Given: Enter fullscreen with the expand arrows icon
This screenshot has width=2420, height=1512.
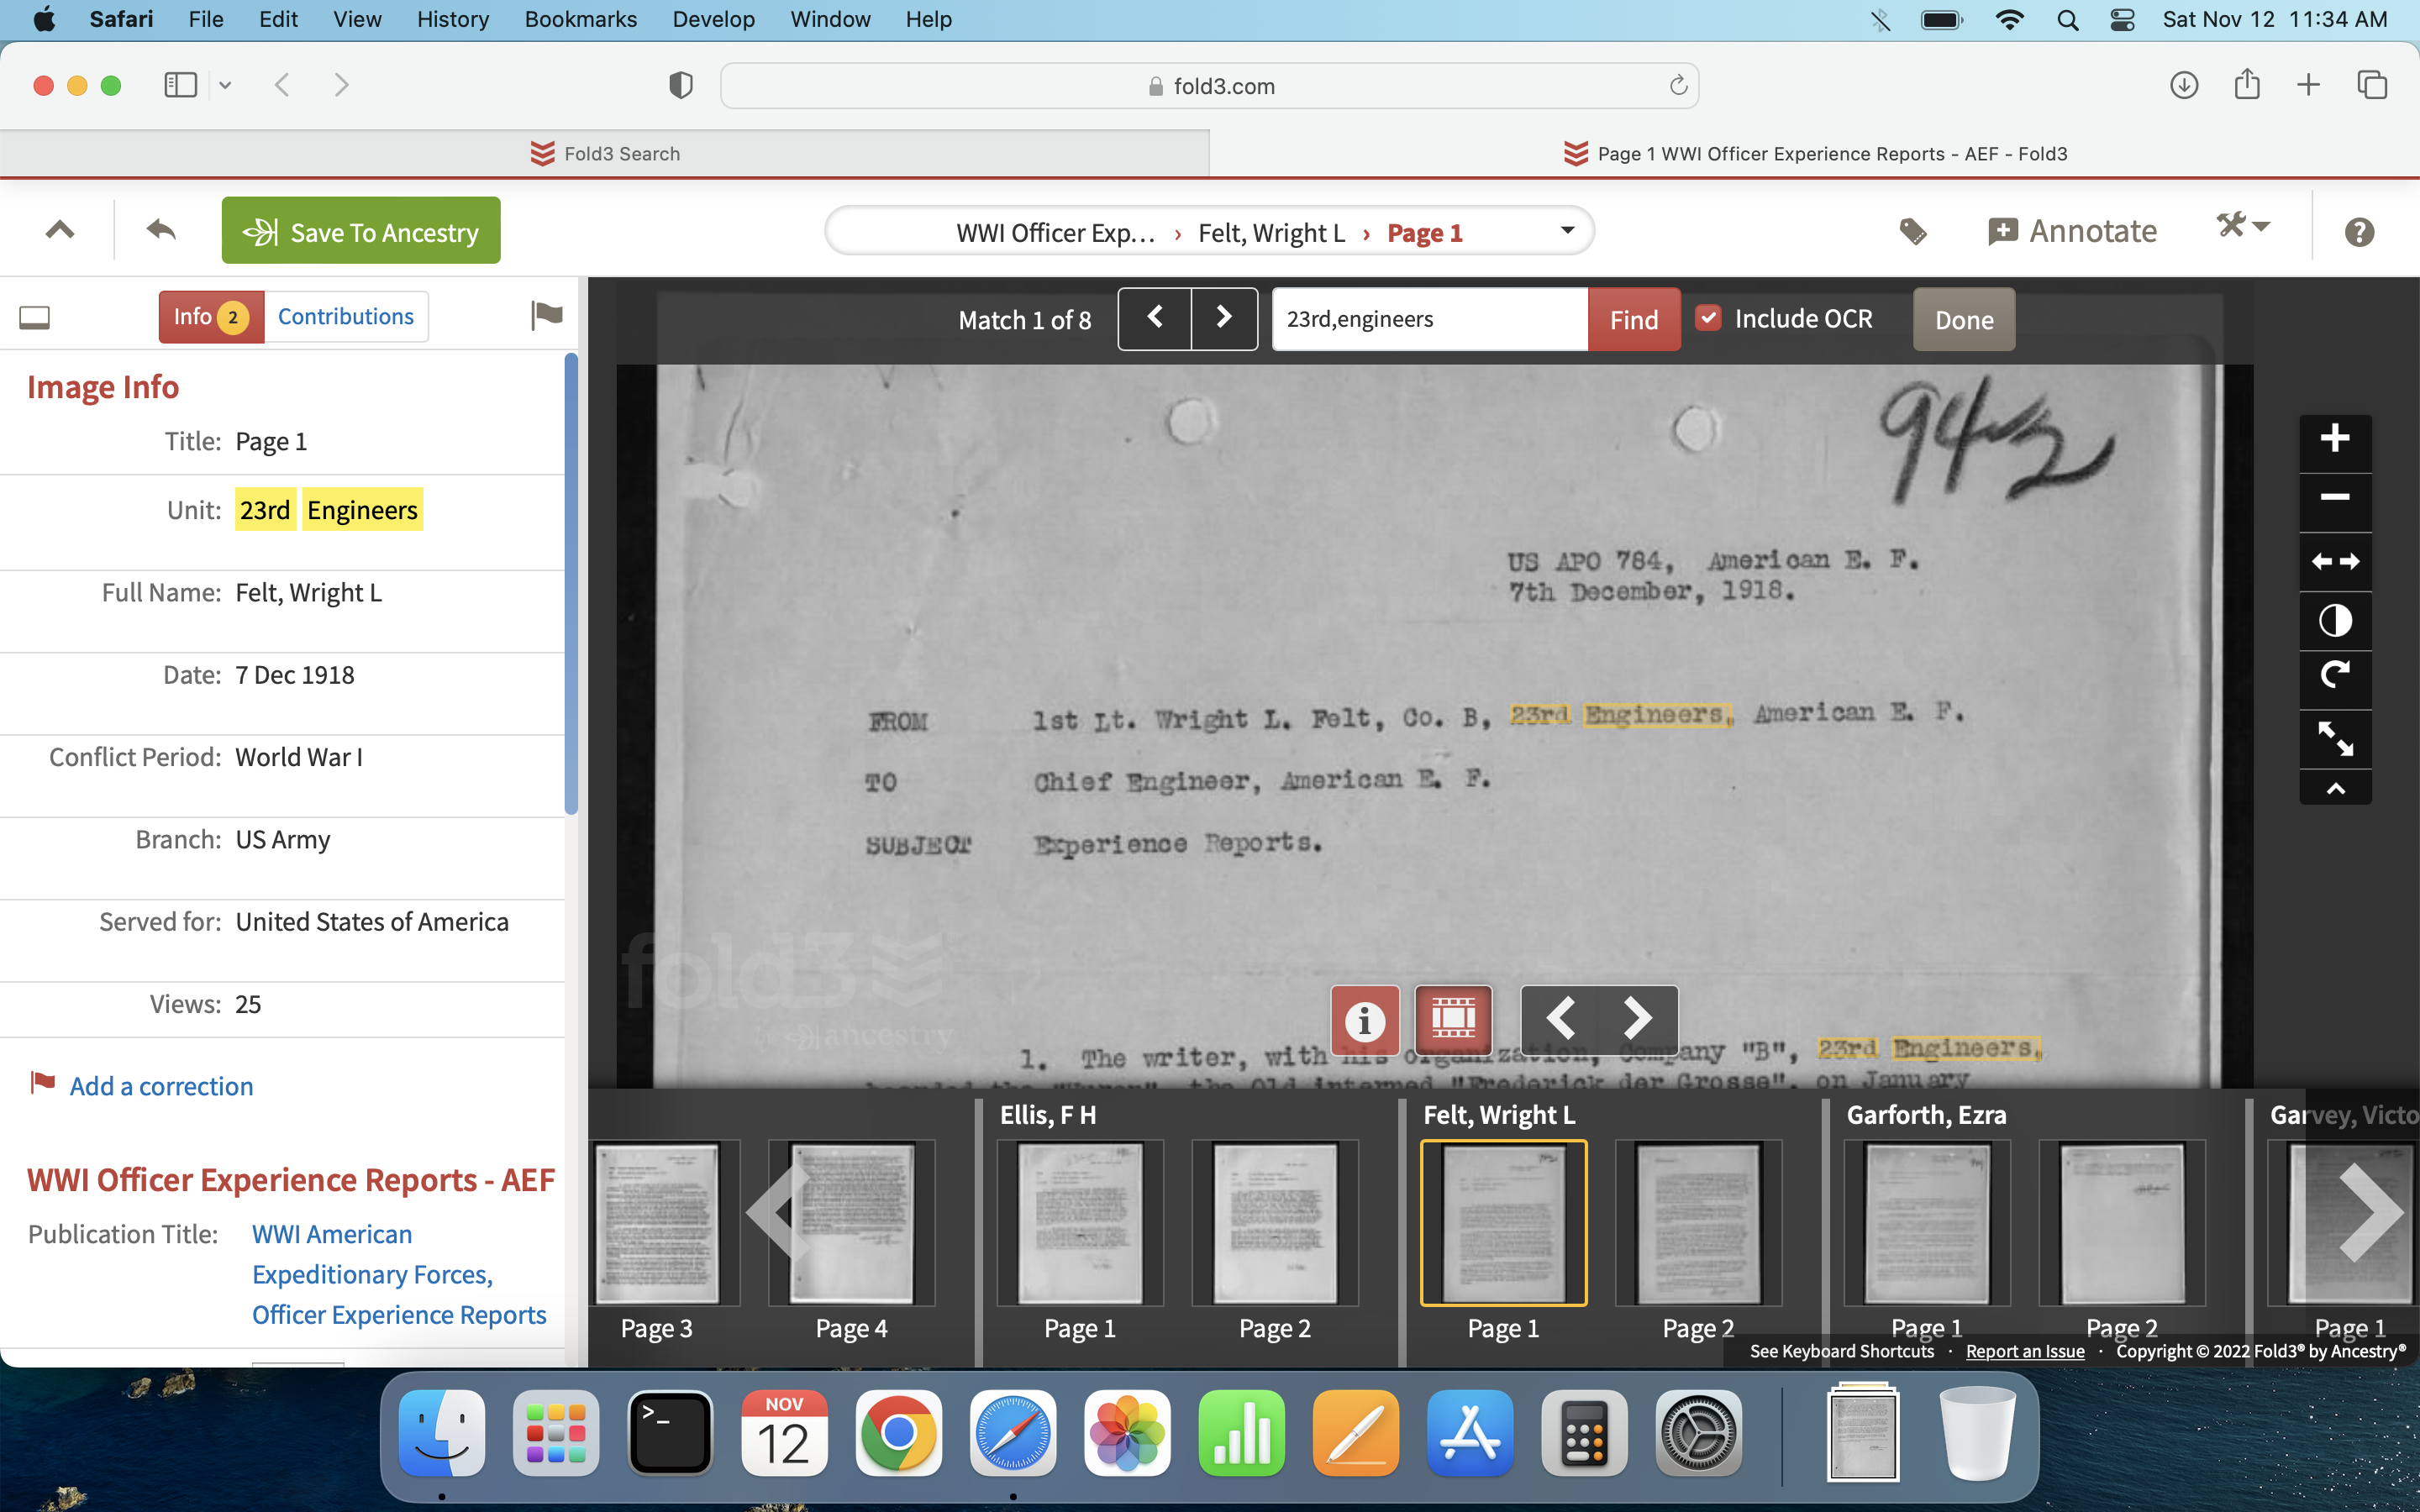Looking at the screenshot, I should click(x=2334, y=738).
